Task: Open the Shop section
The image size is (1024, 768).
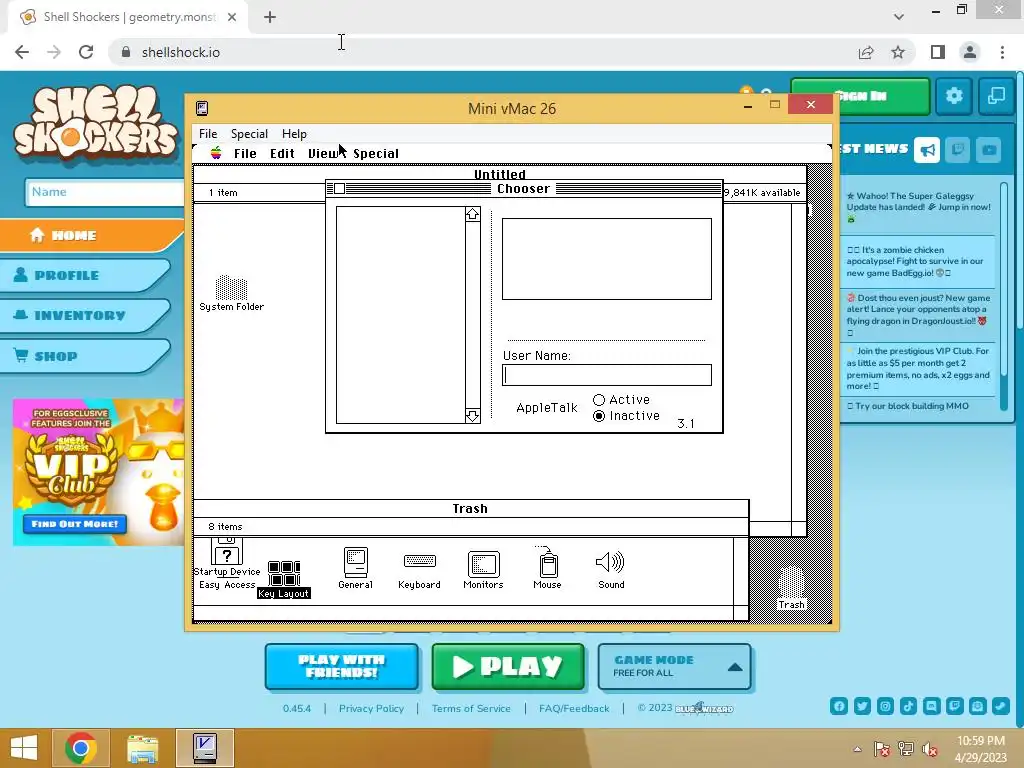Action: coord(85,356)
